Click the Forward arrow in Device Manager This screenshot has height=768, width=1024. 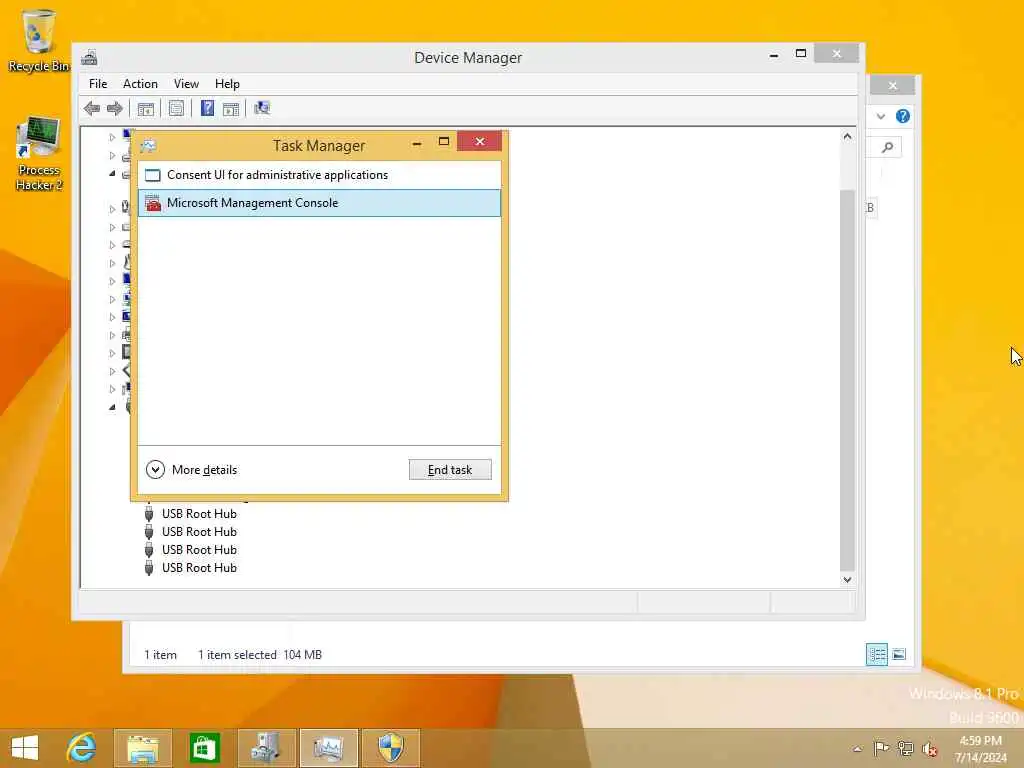[115, 108]
